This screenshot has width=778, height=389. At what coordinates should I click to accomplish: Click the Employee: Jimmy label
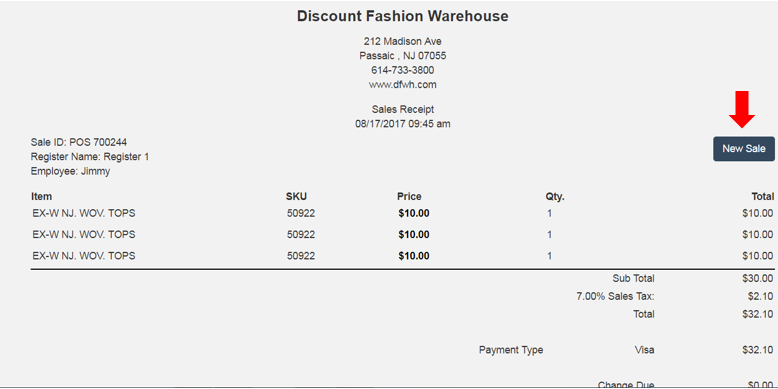(70, 172)
